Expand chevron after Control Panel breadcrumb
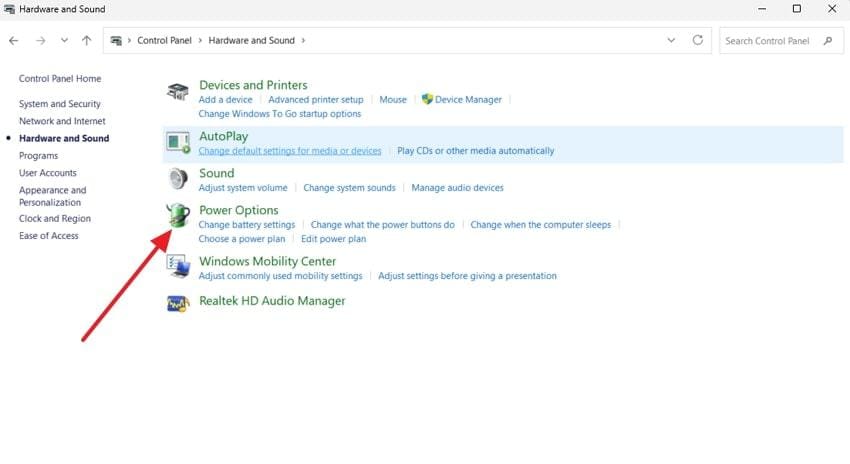 pos(200,41)
